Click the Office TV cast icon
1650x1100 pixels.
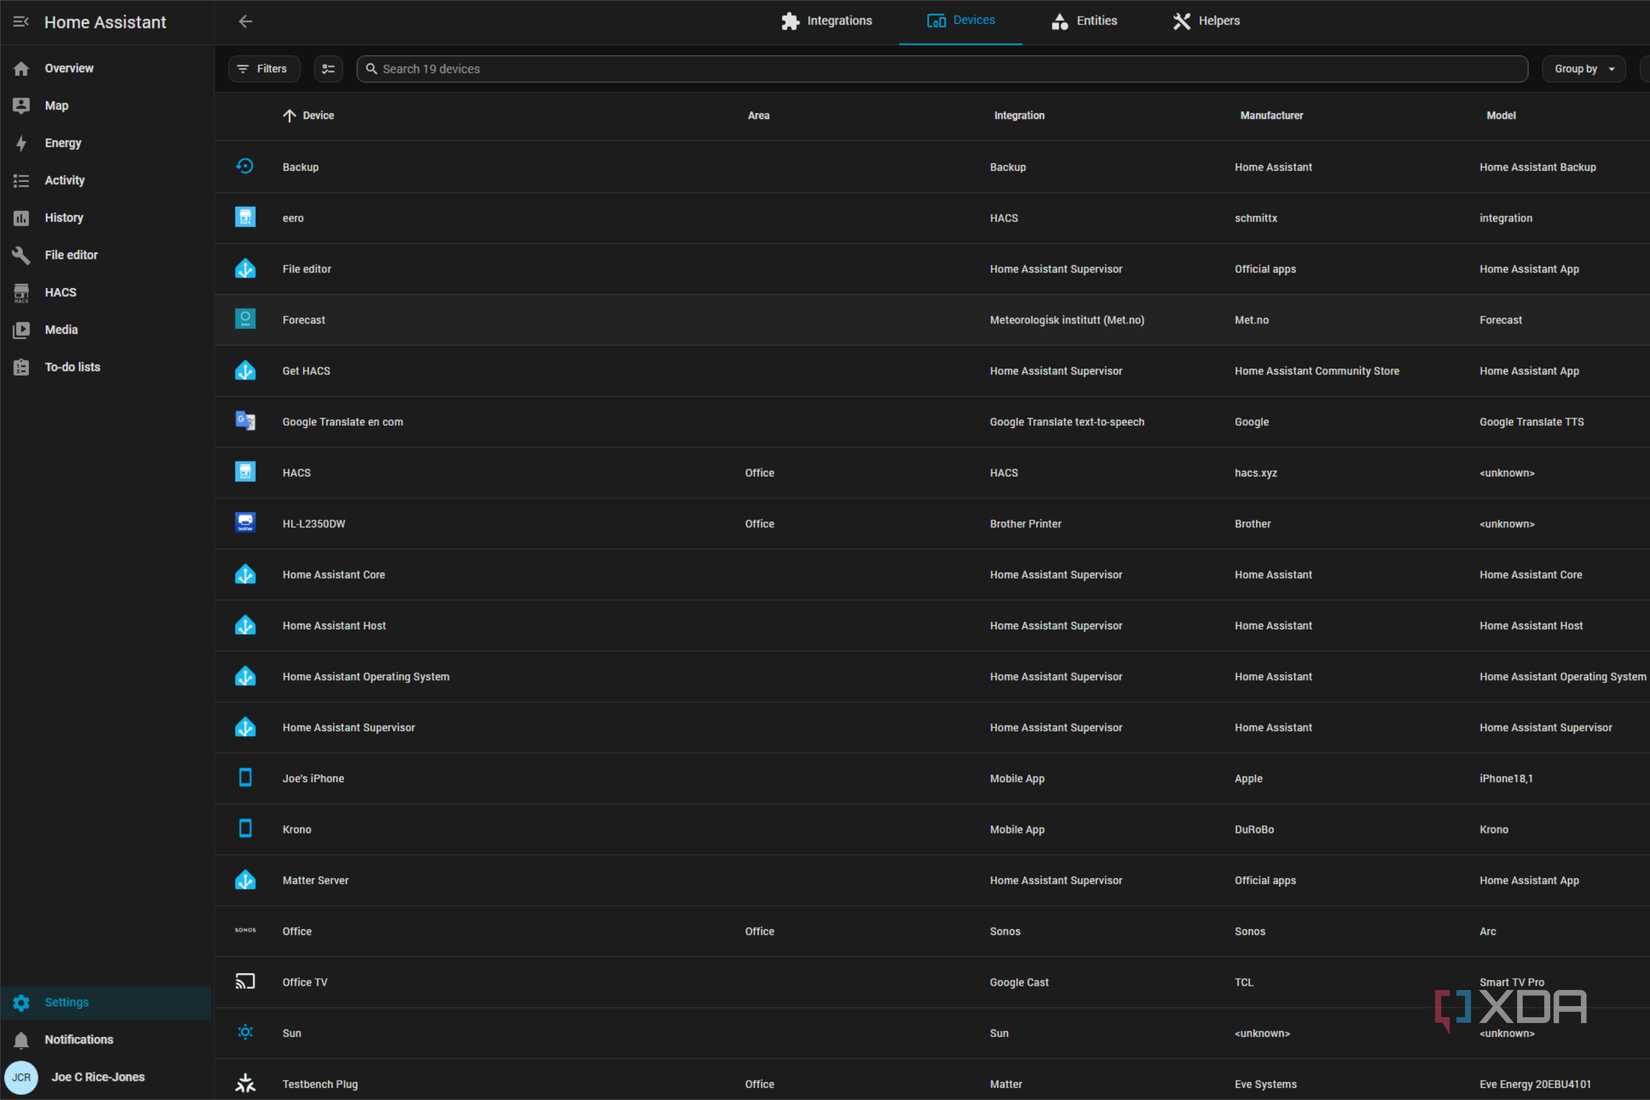(245, 981)
